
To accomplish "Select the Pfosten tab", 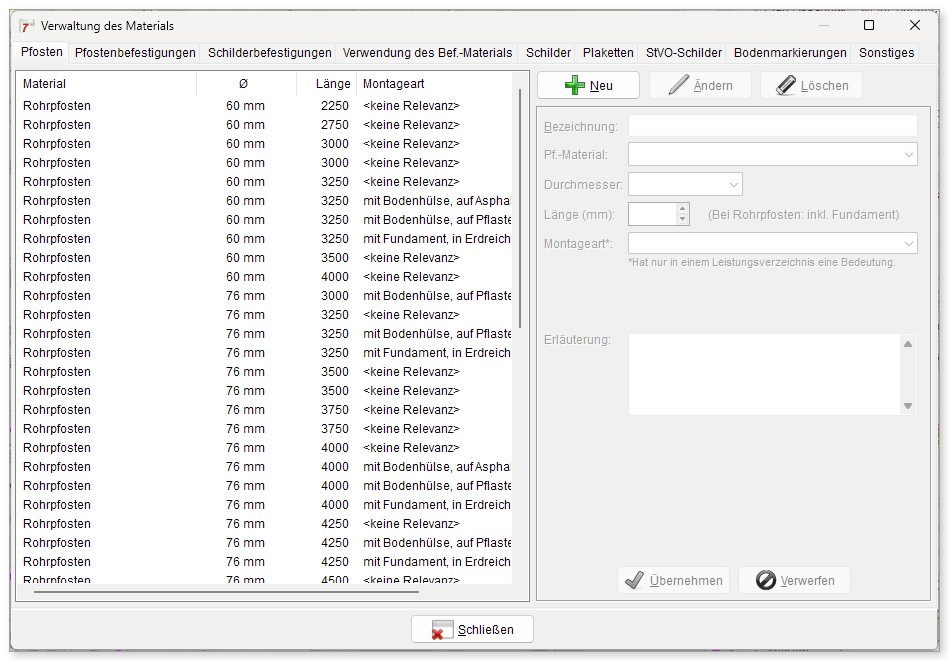I will tap(42, 51).
